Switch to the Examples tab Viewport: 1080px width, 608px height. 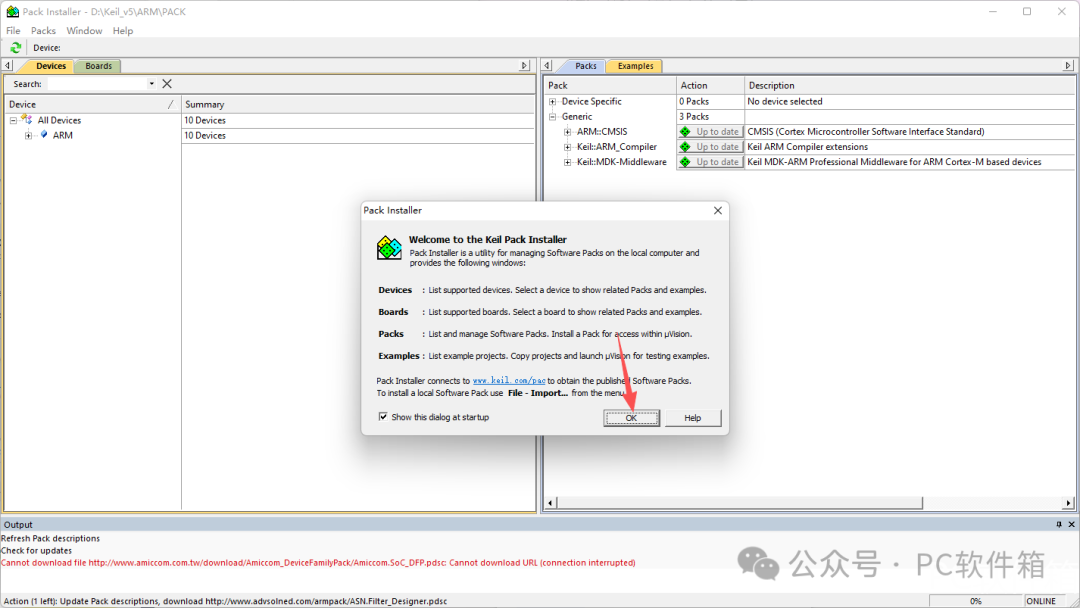coord(635,66)
